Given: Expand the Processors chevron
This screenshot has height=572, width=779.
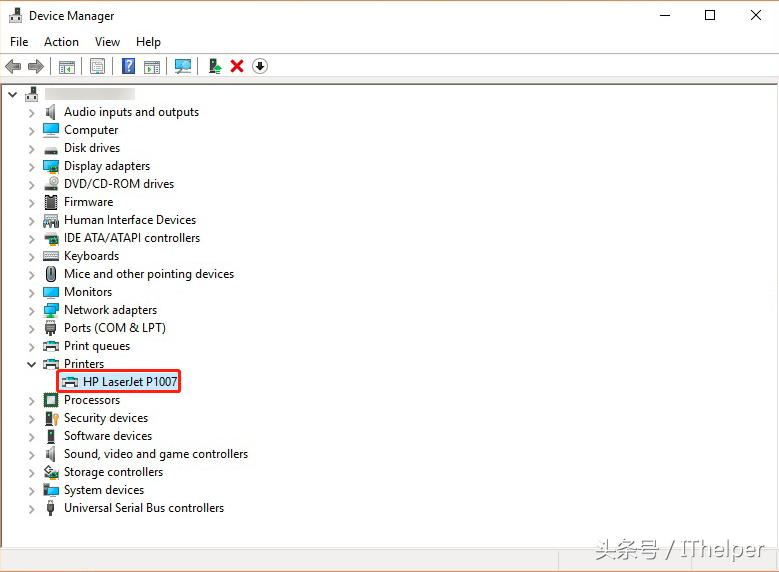Looking at the screenshot, I should tap(31, 401).
